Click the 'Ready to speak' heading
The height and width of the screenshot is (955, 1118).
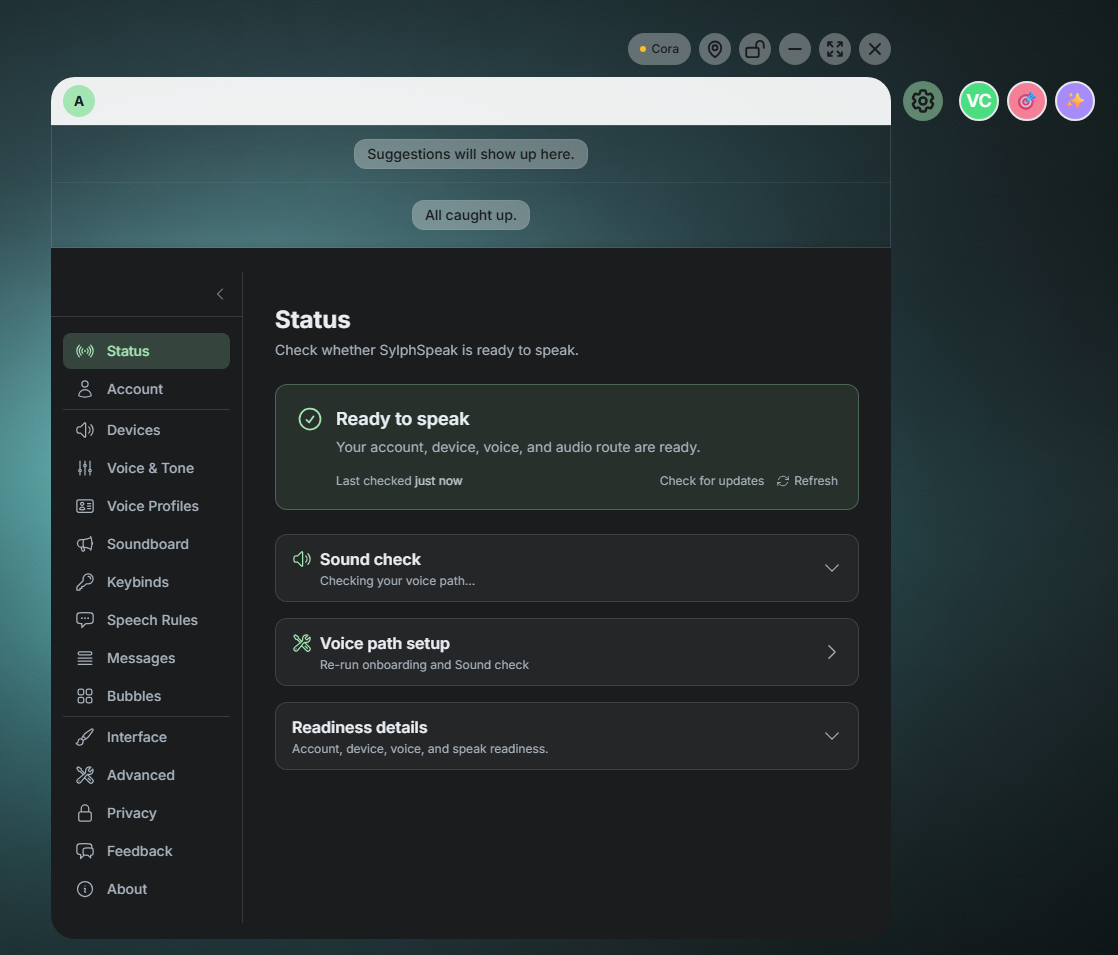coord(402,419)
